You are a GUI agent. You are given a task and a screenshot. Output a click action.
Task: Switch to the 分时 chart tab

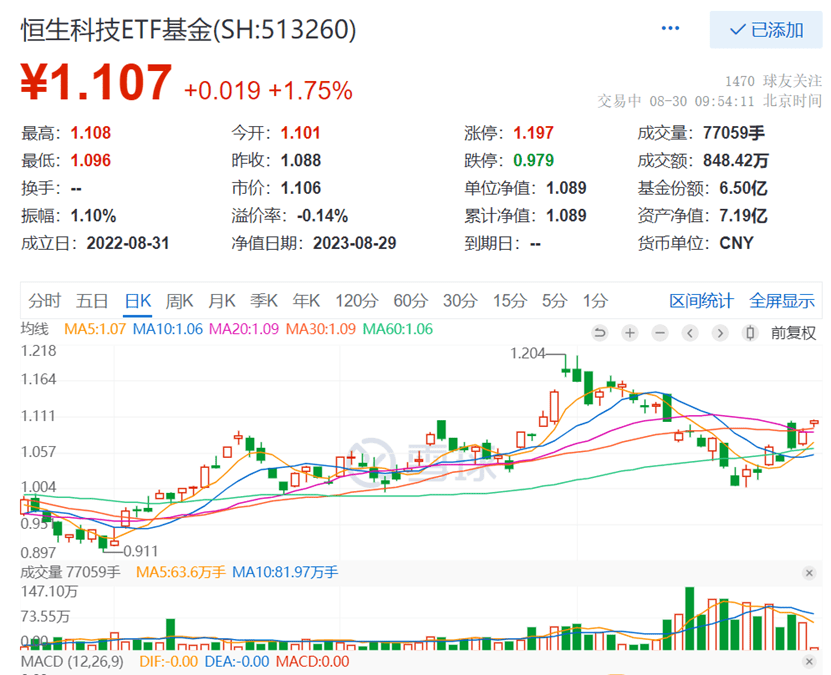click(44, 301)
